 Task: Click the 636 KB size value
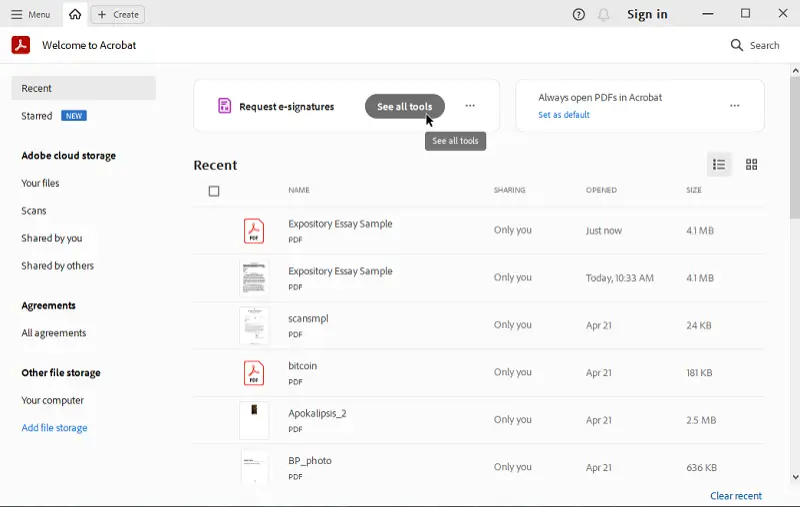click(702, 468)
